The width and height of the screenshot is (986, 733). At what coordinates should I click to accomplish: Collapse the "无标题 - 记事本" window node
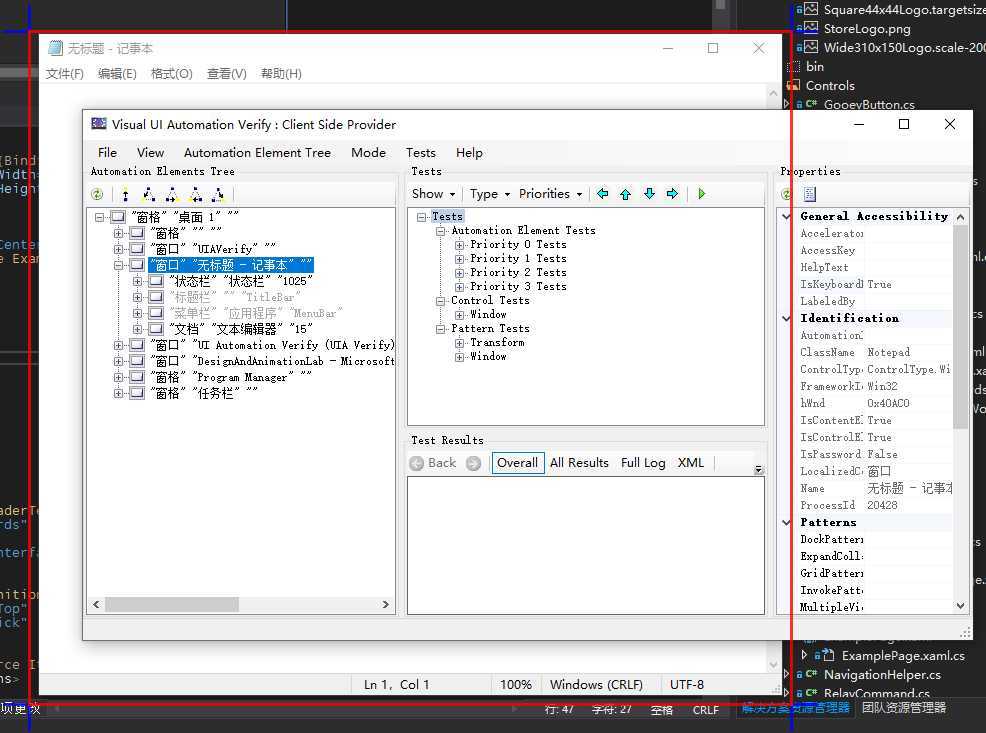(118, 265)
